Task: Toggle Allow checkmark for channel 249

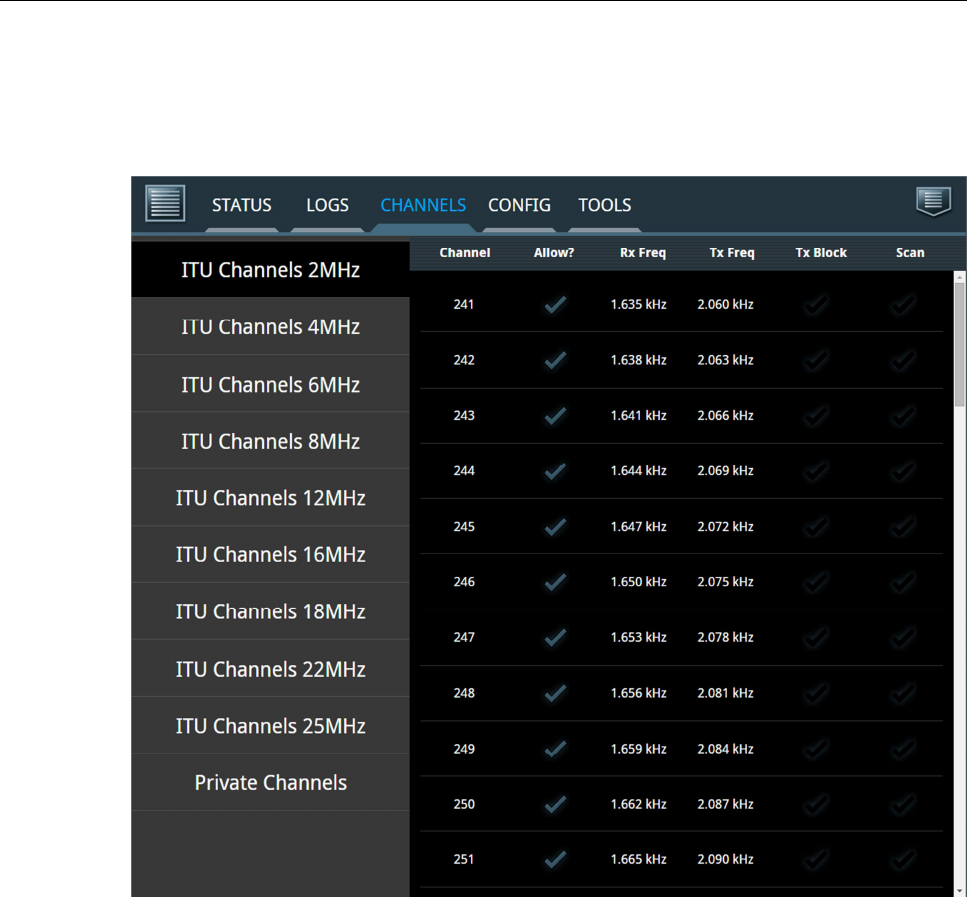Action: [x=555, y=748]
